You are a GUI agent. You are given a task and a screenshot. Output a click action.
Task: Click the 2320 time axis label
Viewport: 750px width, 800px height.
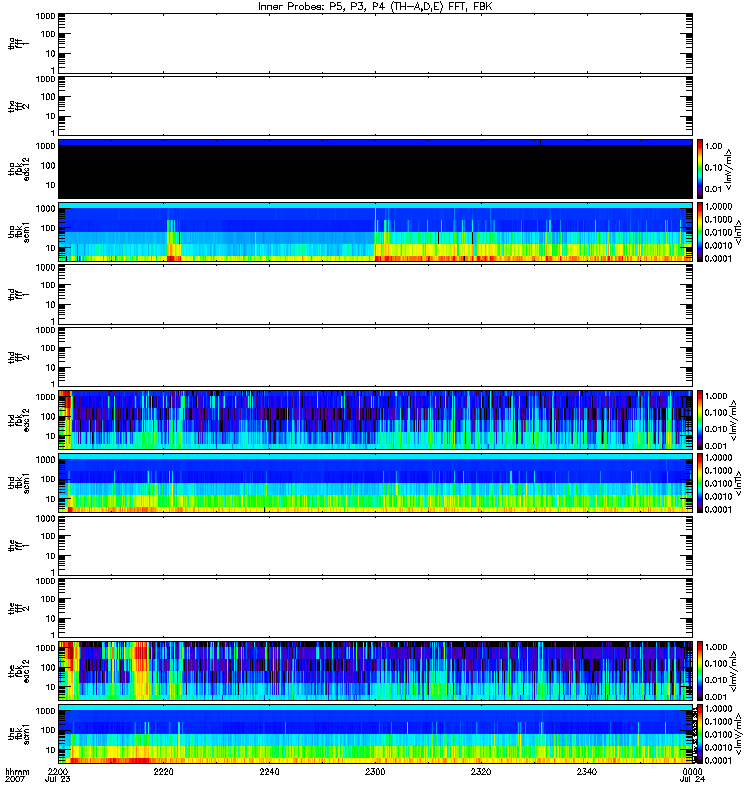[481, 771]
